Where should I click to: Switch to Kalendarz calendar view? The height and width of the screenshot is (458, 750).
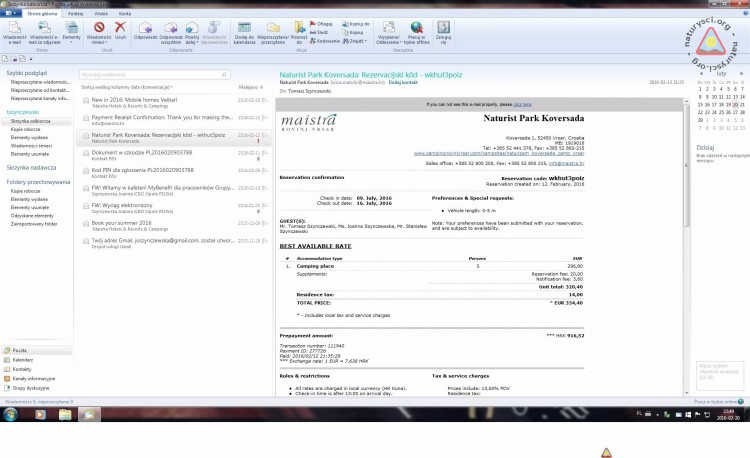tap(22, 360)
